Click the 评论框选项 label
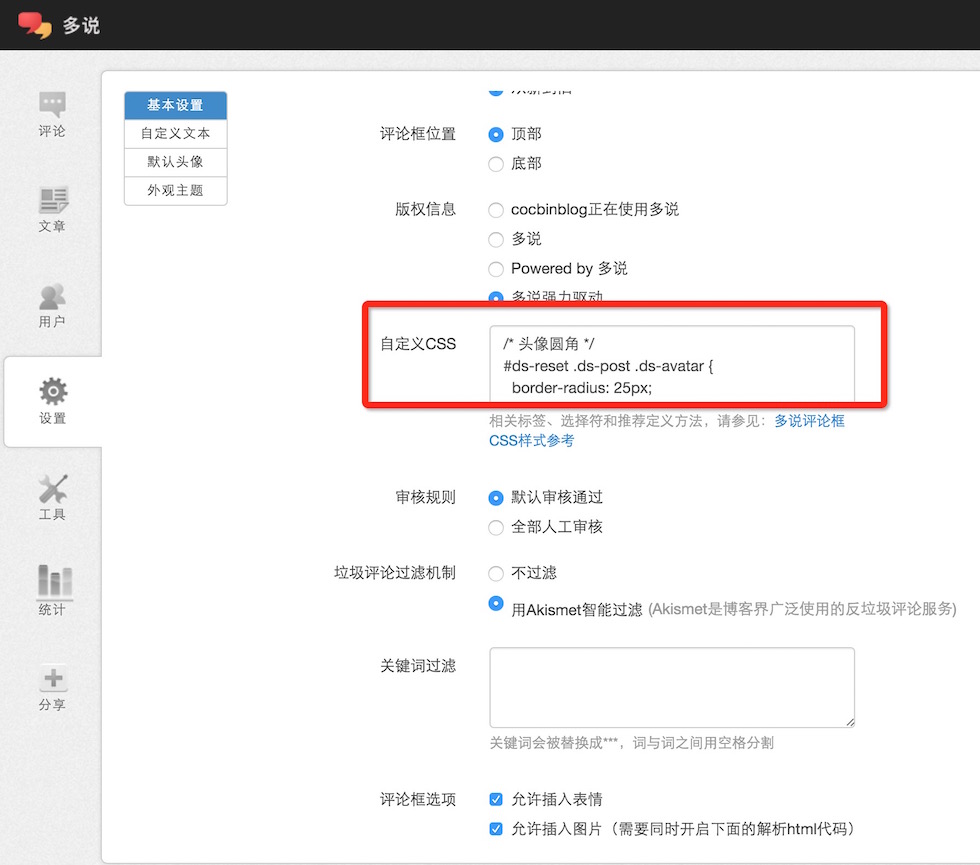The width and height of the screenshot is (980, 865). pyautogui.click(x=418, y=799)
